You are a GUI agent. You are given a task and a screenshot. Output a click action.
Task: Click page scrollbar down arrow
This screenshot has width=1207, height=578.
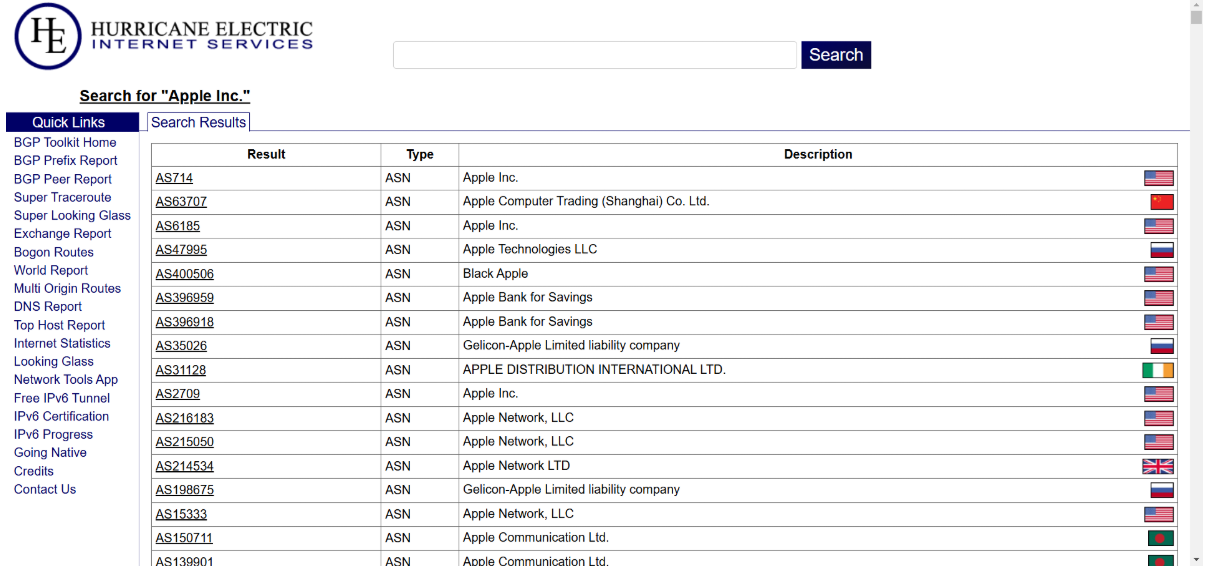1197,559
